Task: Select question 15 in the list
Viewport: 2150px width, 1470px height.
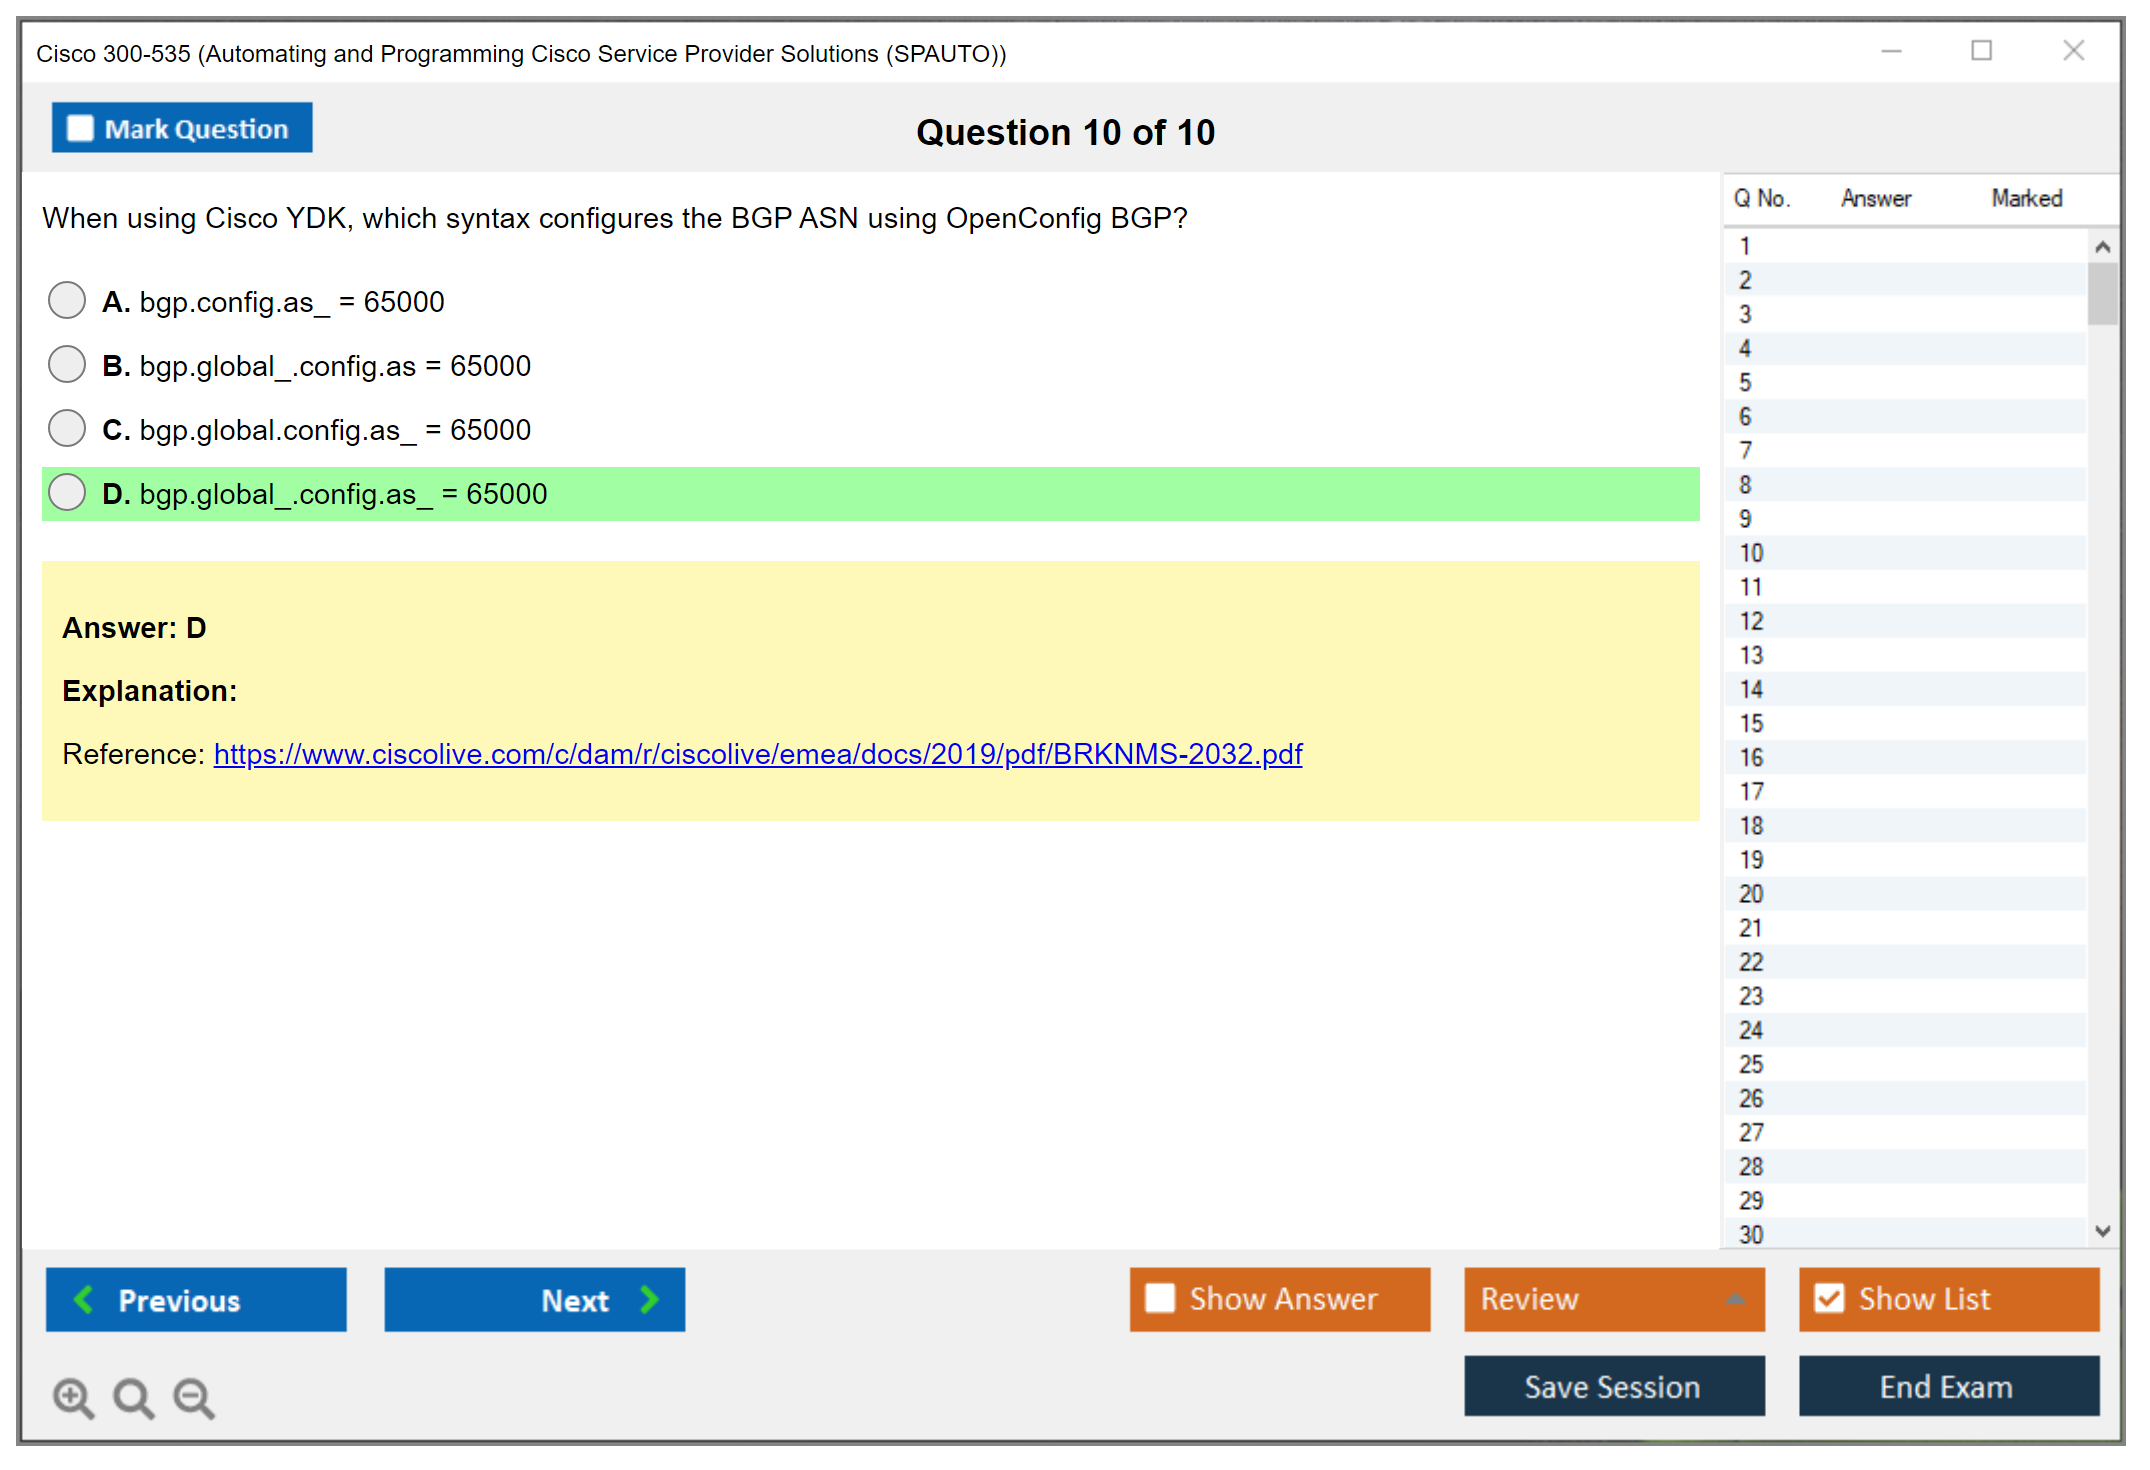Action: [x=1751, y=723]
